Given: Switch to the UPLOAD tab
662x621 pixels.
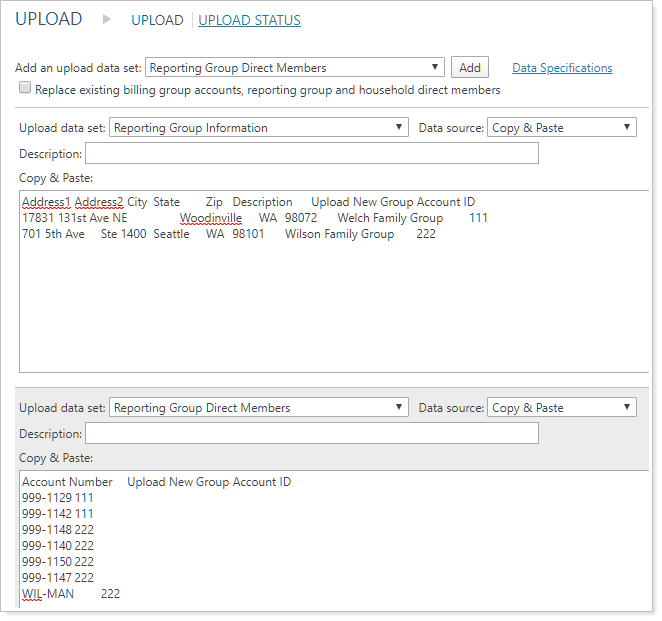Looking at the screenshot, I should [x=157, y=20].
